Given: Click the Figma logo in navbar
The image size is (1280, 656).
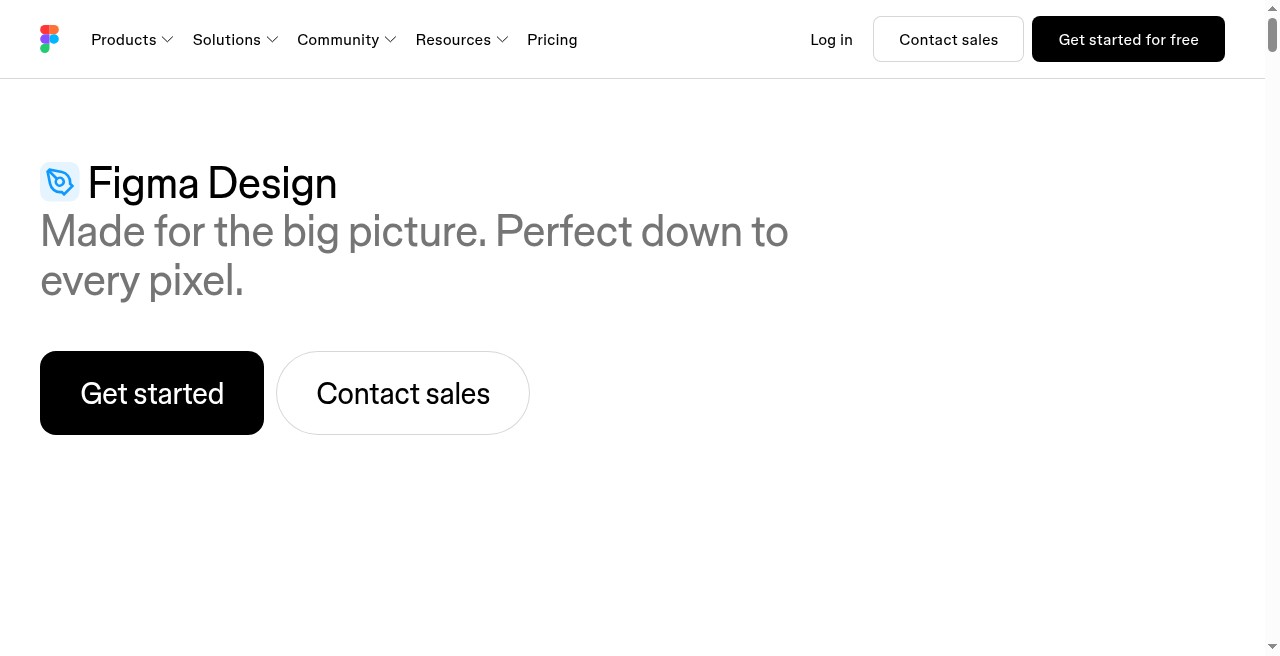Looking at the screenshot, I should click(x=49, y=39).
